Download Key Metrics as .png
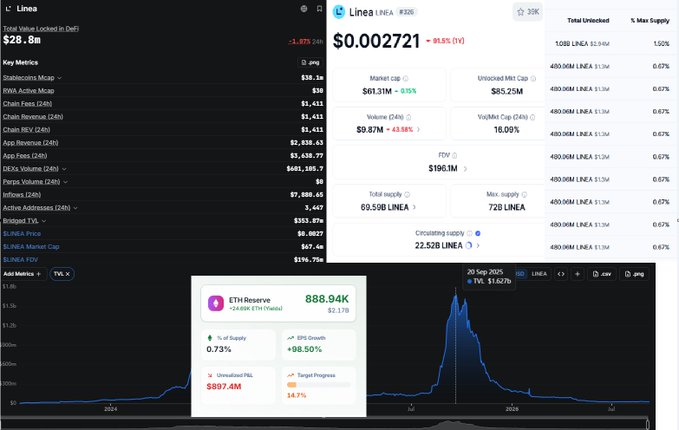The height and width of the screenshot is (430, 679). click(x=310, y=62)
